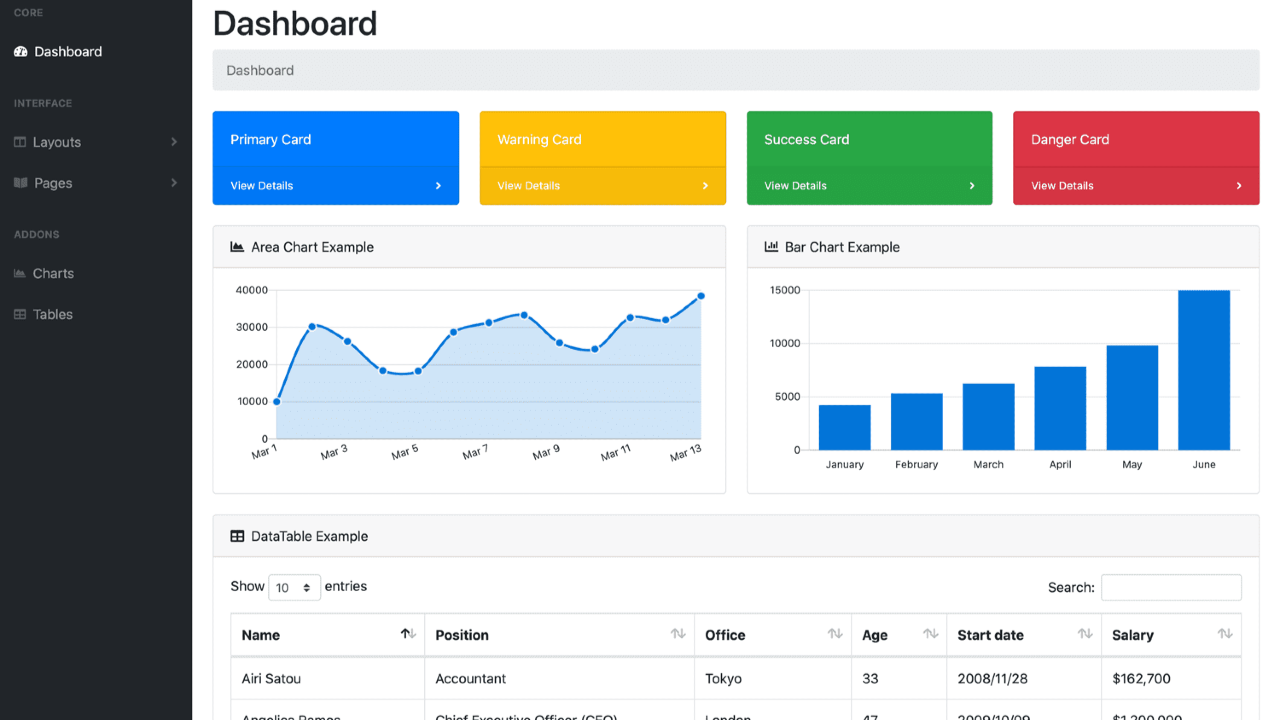Click inside the table Search field
Viewport: 1280px width, 720px height.
(x=1170, y=587)
